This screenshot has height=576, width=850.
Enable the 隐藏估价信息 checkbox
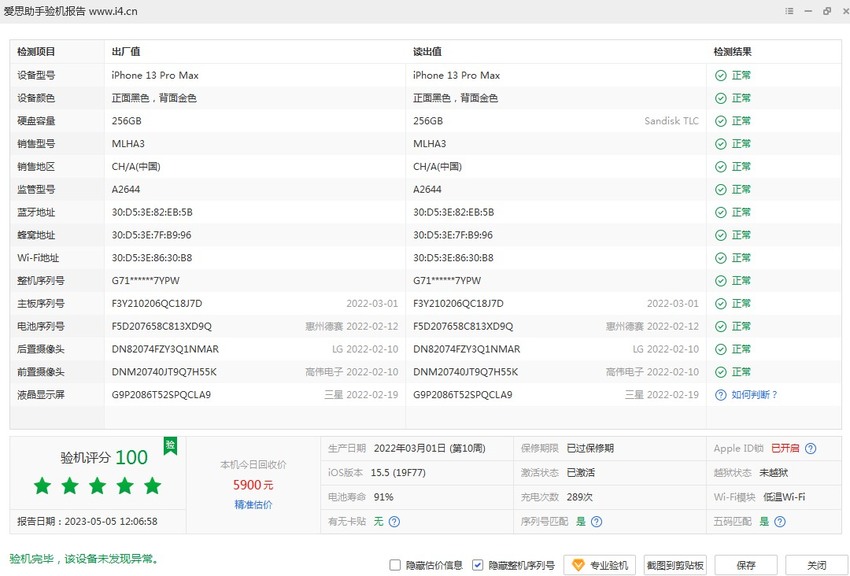point(395,565)
